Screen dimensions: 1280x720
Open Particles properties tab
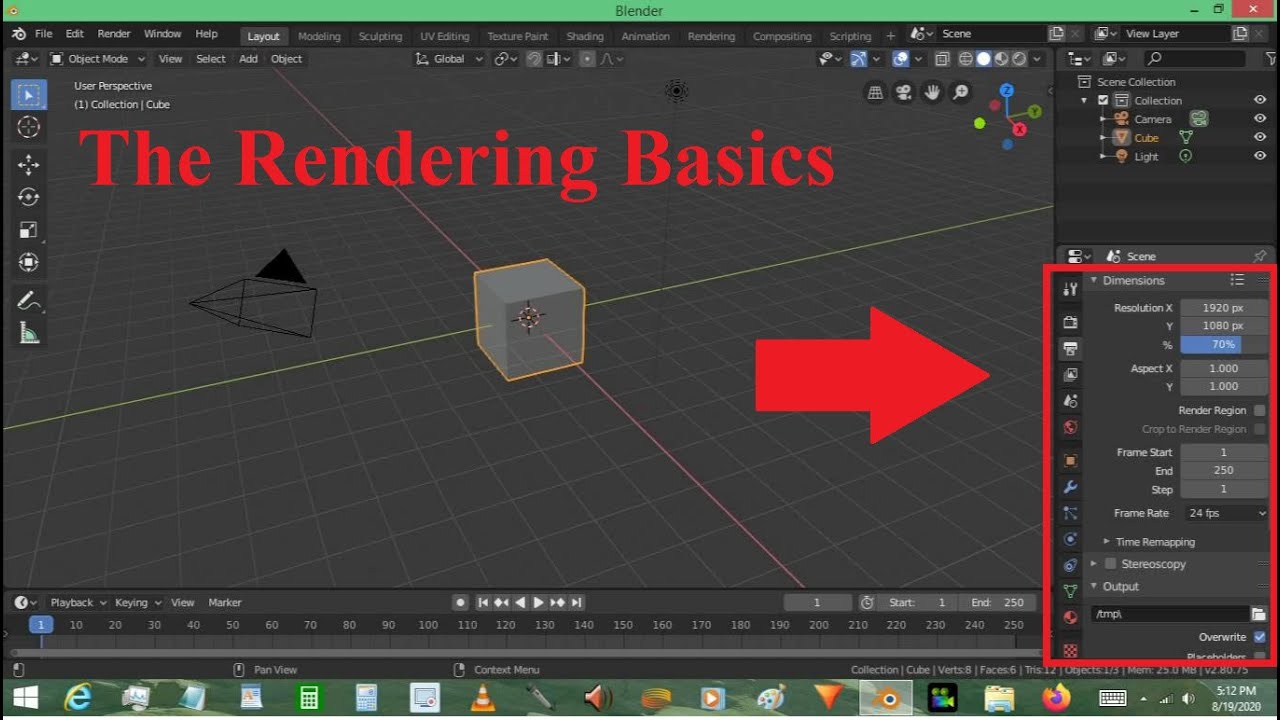point(1070,513)
